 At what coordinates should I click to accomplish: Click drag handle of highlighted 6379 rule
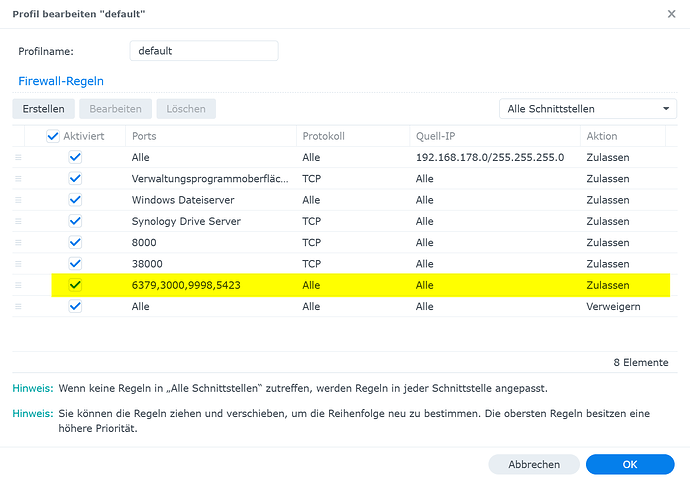(18, 285)
